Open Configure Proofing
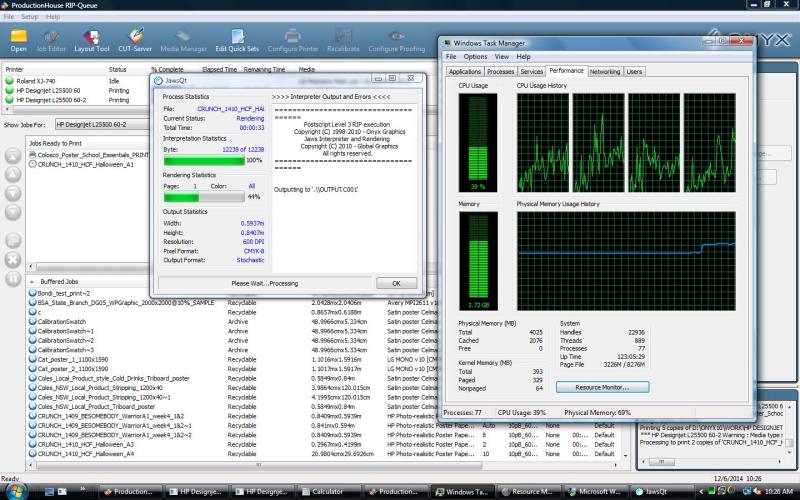Screen dimensions: 800x500 coord(397,40)
